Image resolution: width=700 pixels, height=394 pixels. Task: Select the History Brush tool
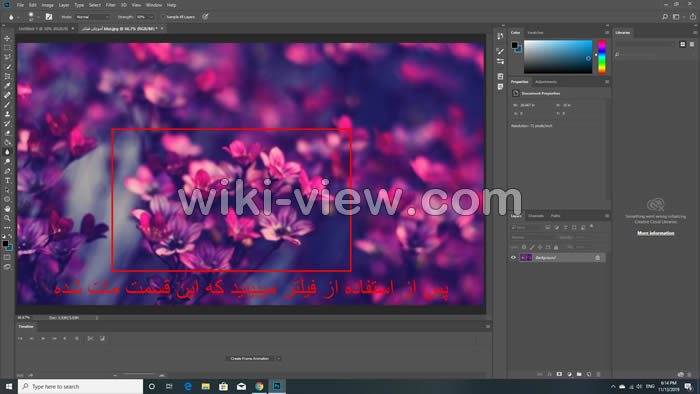pos(7,124)
